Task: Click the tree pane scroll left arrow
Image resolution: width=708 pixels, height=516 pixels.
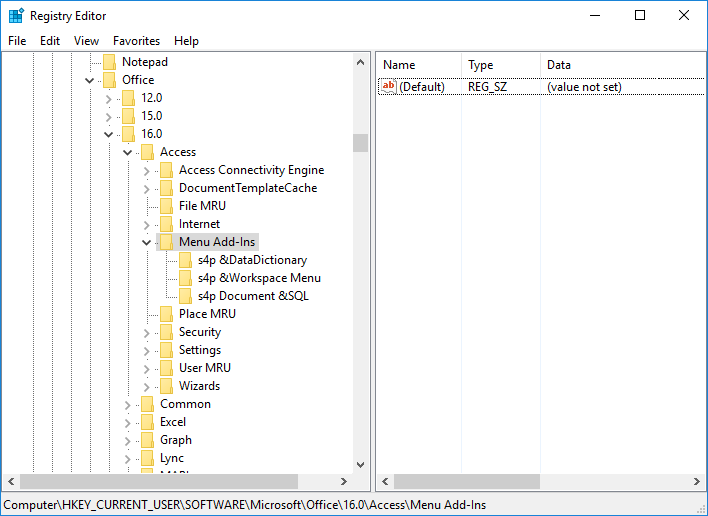Action: pyautogui.click(x=11, y=481)
